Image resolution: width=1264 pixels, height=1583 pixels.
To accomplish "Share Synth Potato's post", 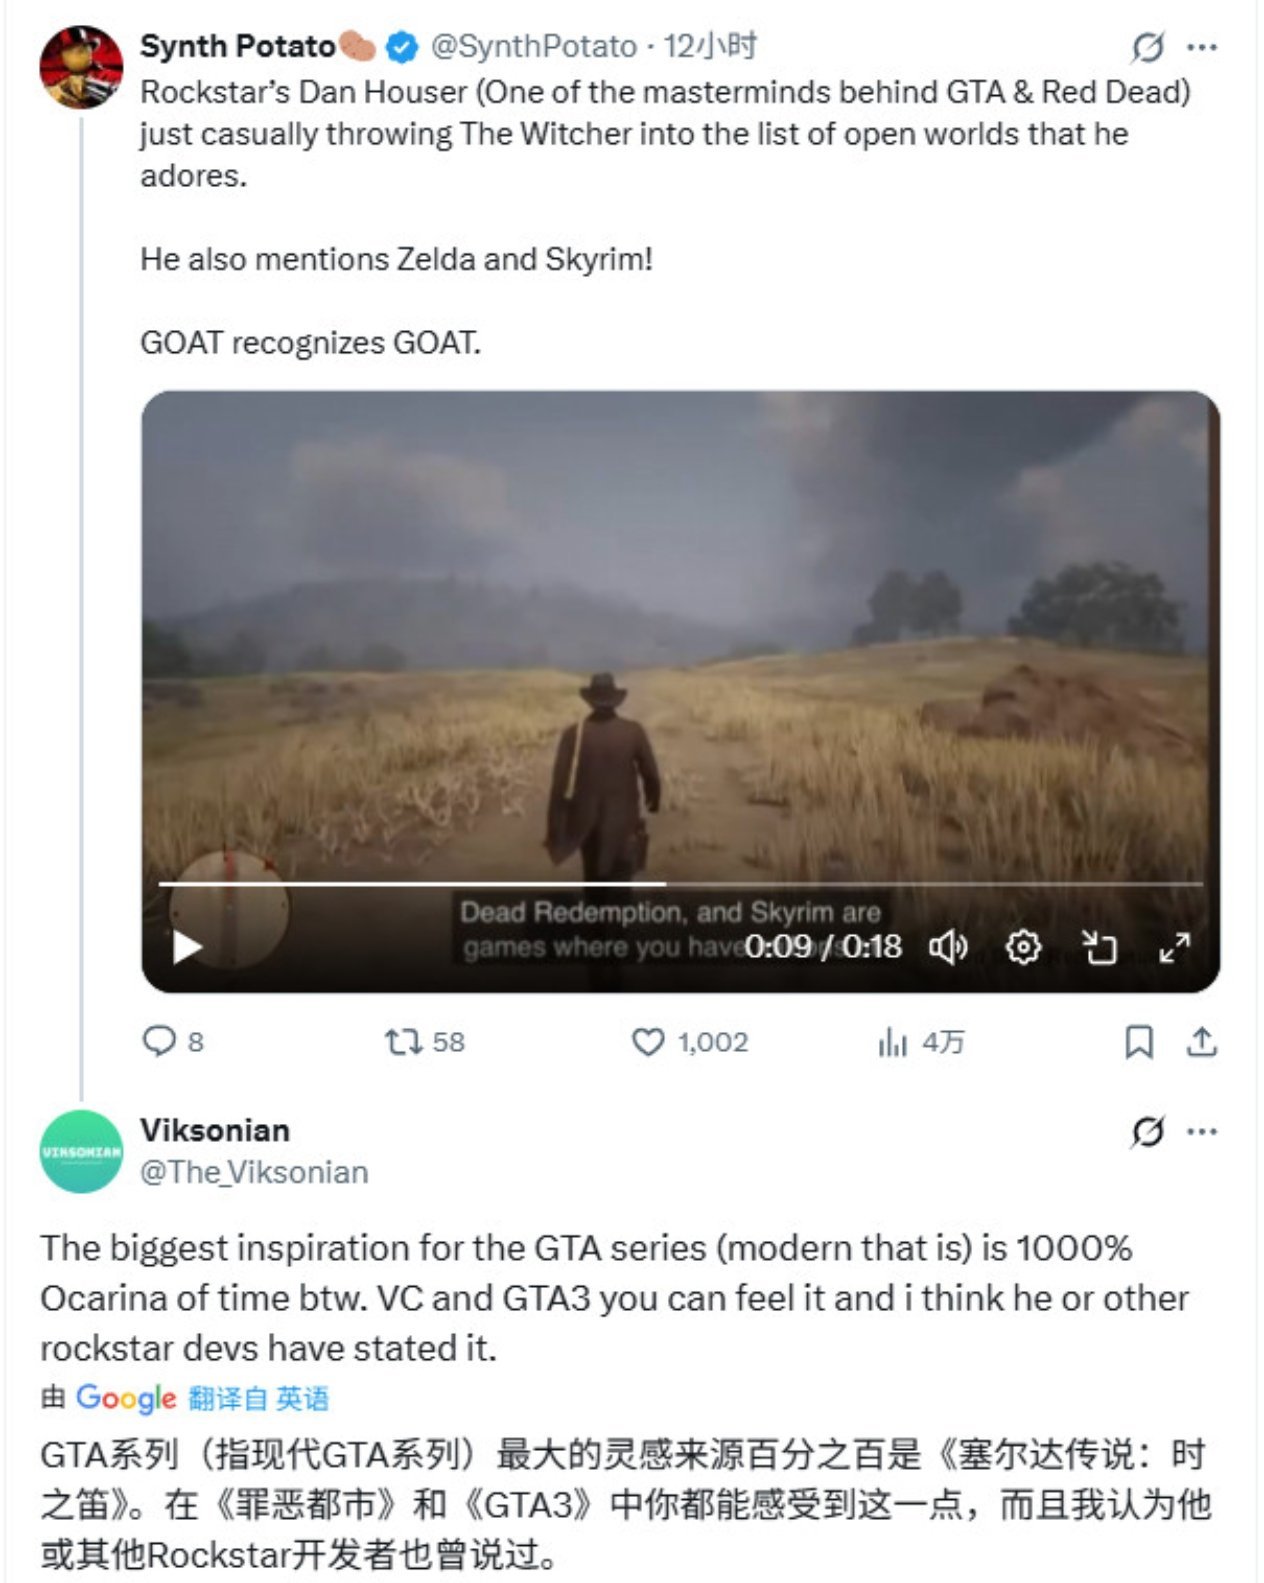I will click(1201, 1042).
